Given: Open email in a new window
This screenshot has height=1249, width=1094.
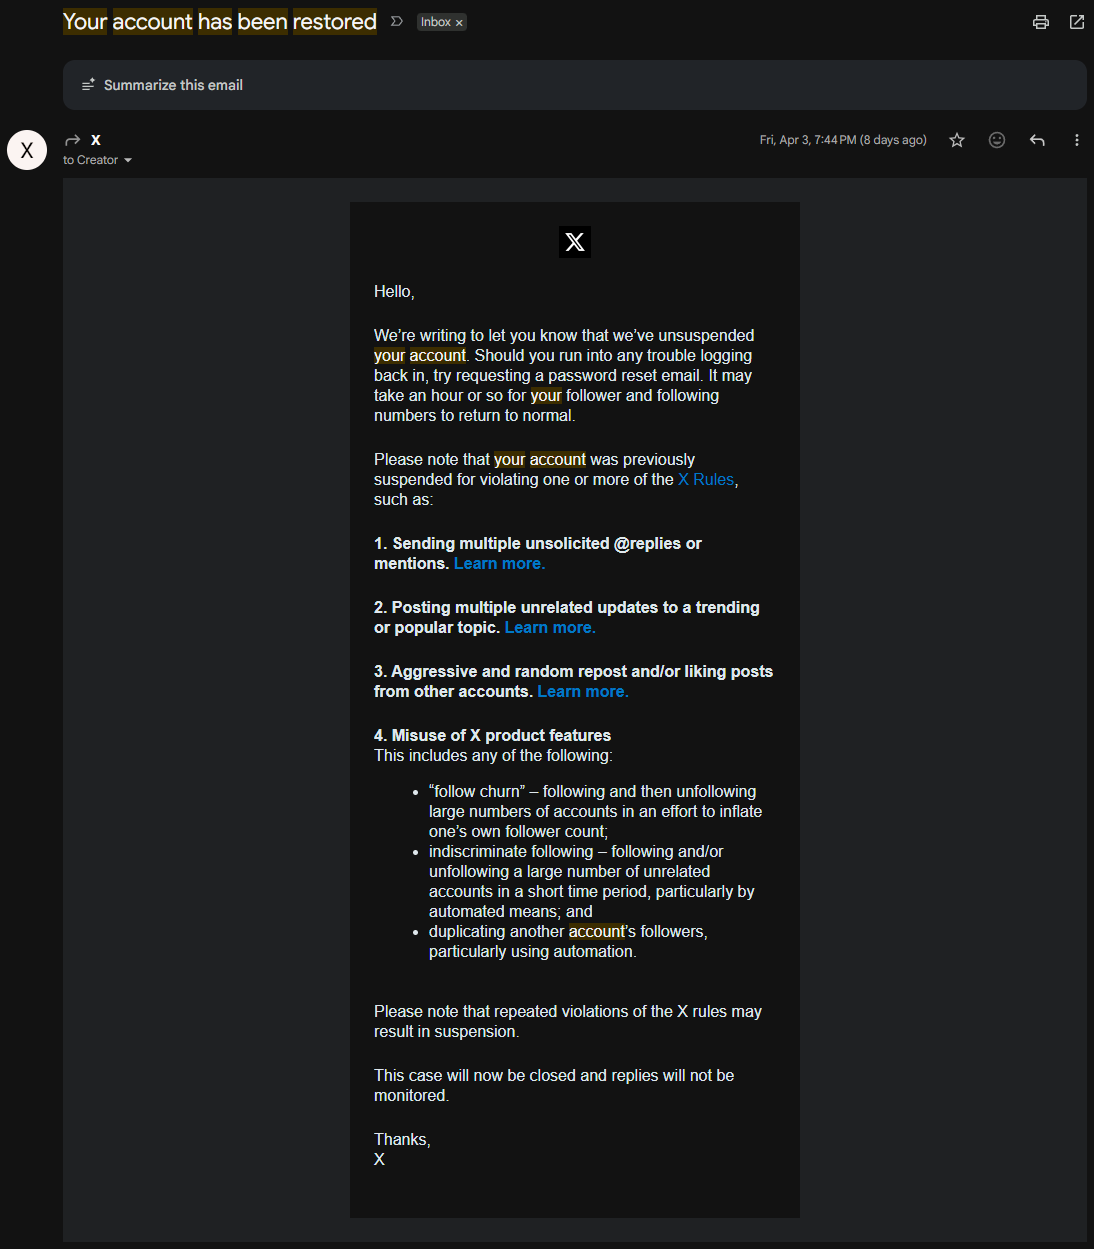Looking at the screenshot, I should pos(1077,22).
